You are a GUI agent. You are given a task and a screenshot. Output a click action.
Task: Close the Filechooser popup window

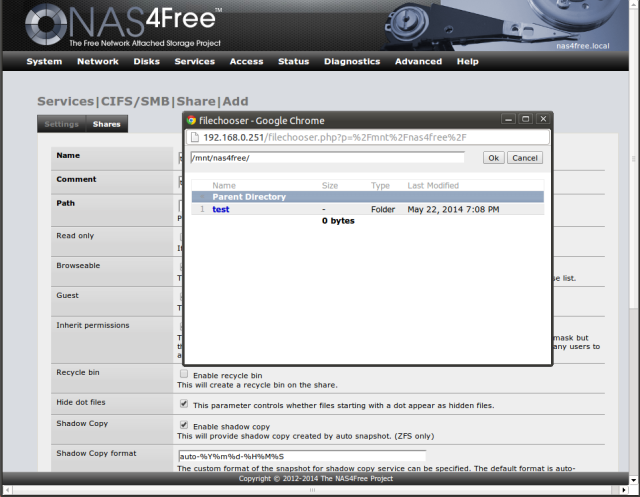click(543, 119)
